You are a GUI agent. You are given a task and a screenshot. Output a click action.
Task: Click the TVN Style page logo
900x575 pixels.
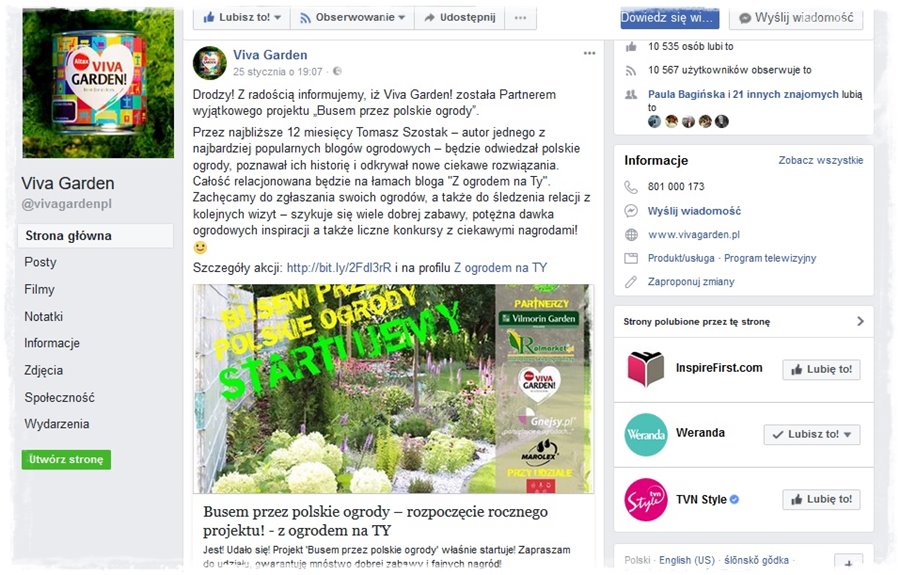(646, 499)
